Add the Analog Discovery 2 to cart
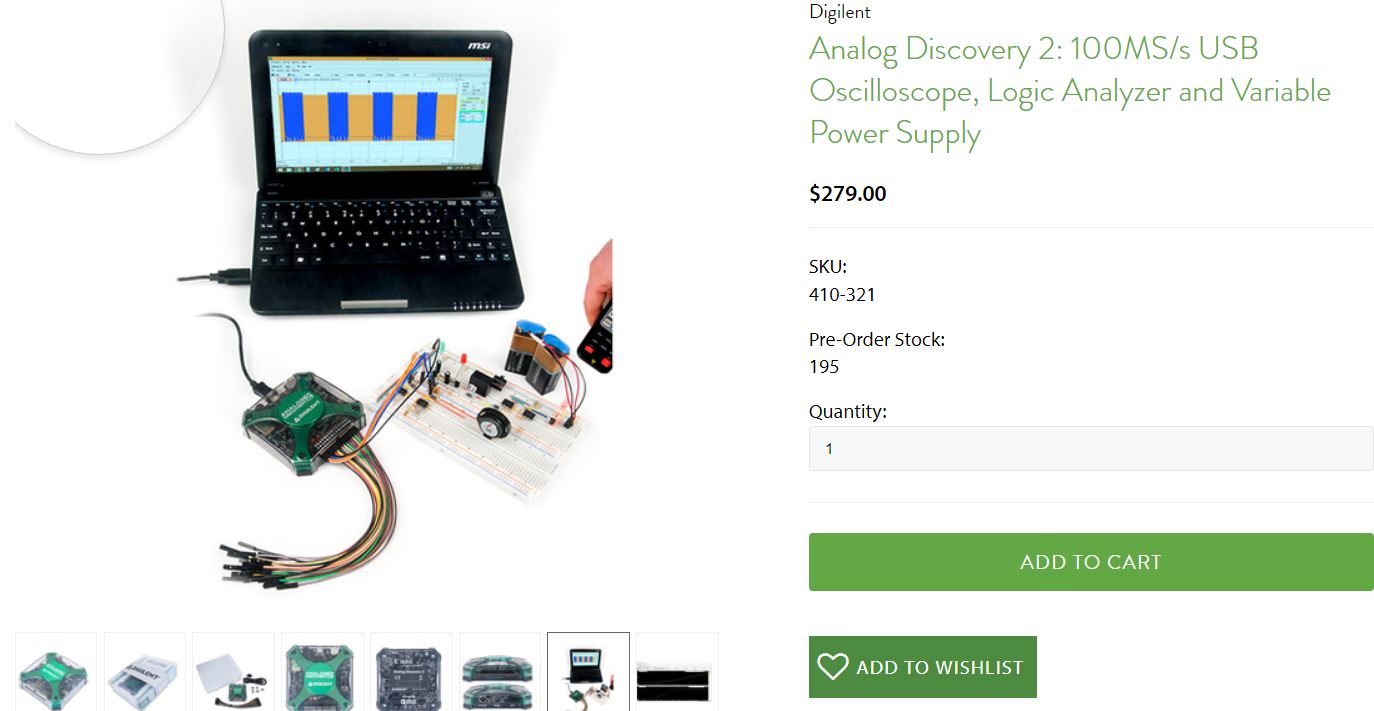 click(1091, 562)
